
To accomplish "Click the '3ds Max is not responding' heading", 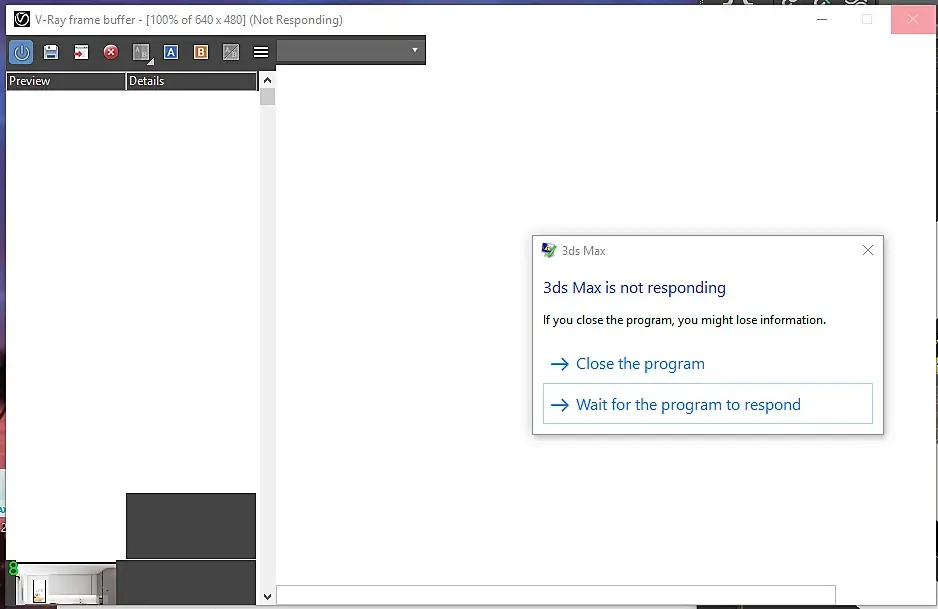I will [x=634, y=288].
